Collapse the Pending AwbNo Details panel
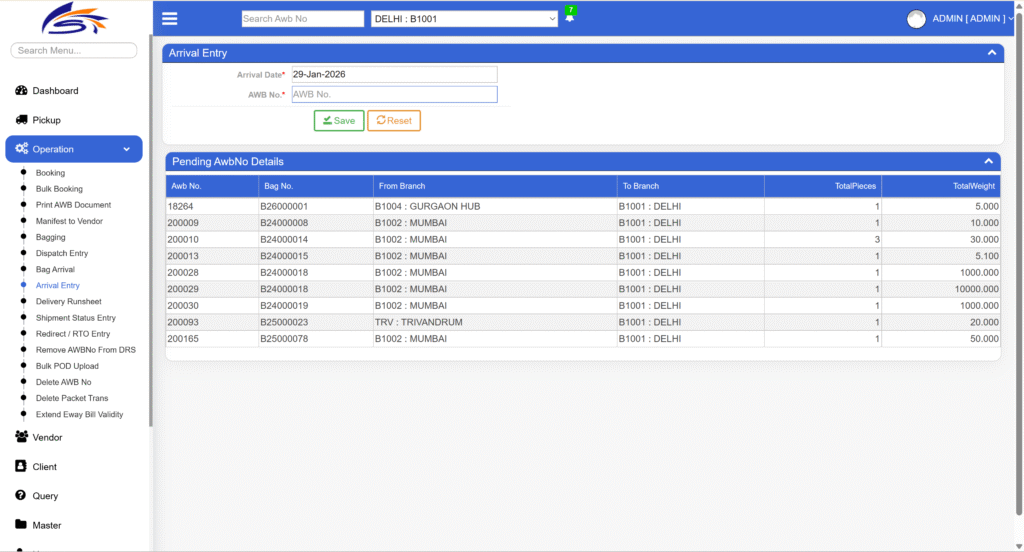Image resolution: width=1024 pixels, height=552 pixels. tap(988, 161)
